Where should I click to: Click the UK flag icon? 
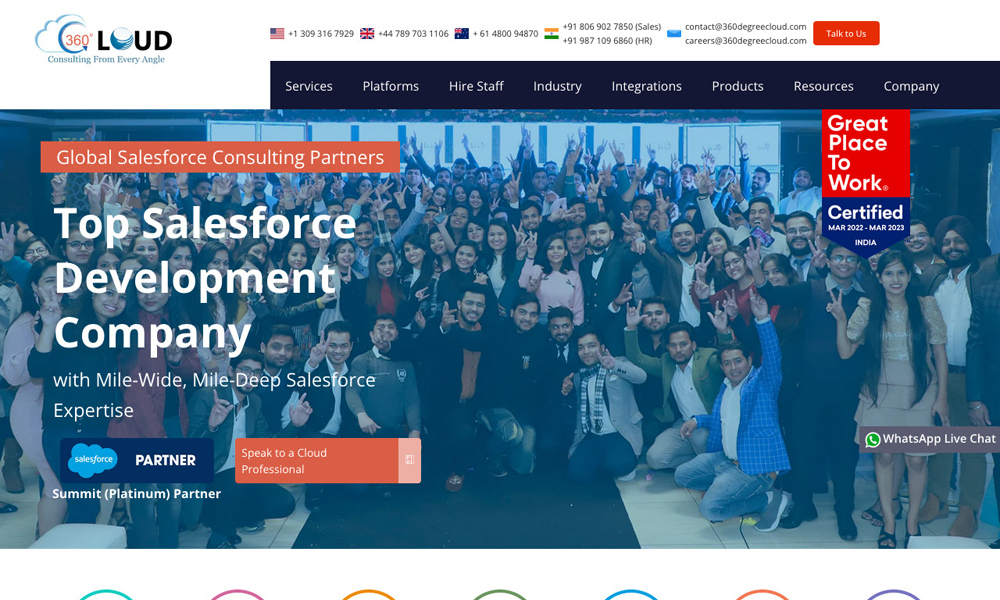pos(367,33)
